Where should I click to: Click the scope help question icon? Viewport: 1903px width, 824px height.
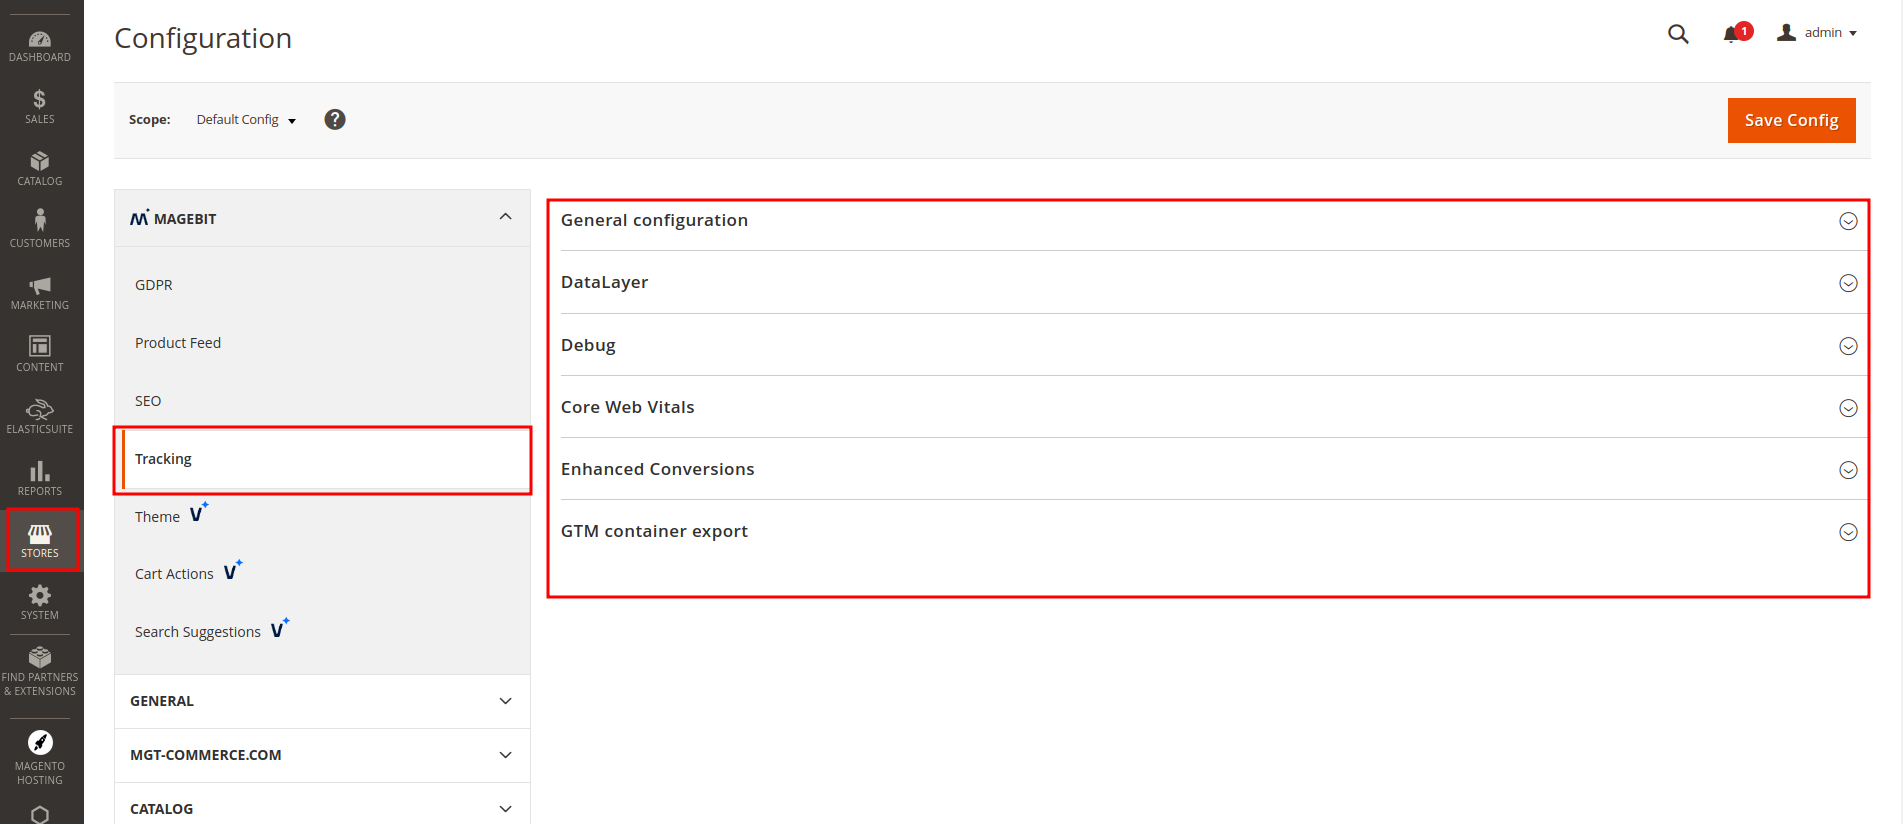[x=335, y=119]
